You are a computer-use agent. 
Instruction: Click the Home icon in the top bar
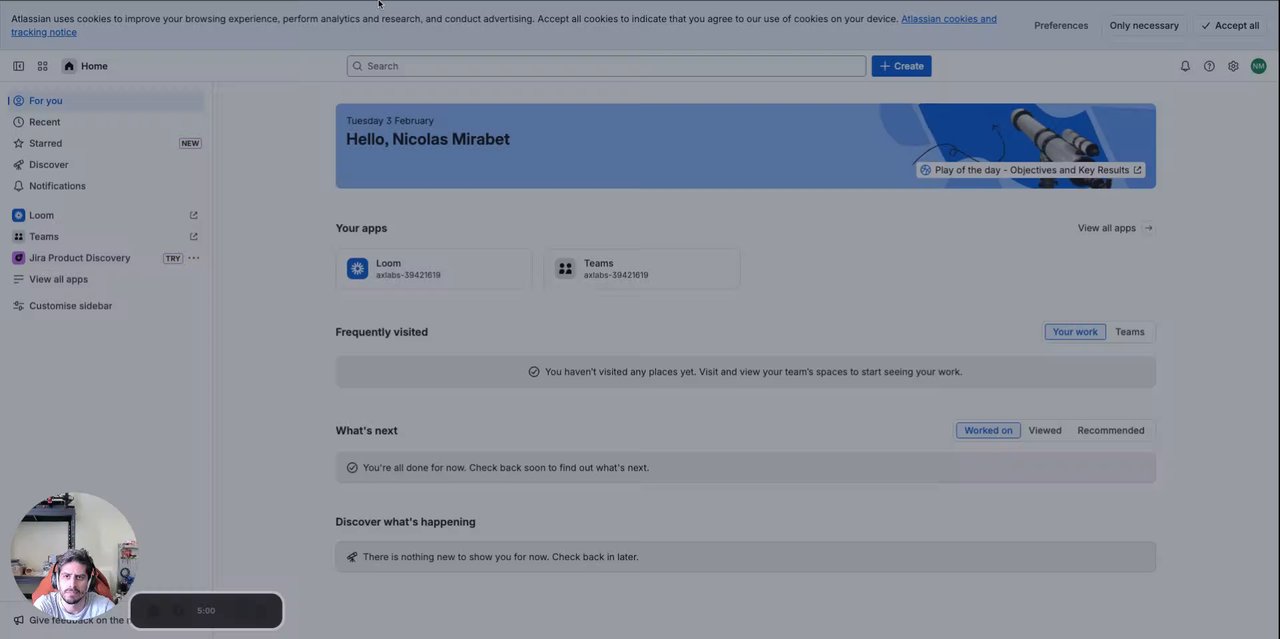68,66
